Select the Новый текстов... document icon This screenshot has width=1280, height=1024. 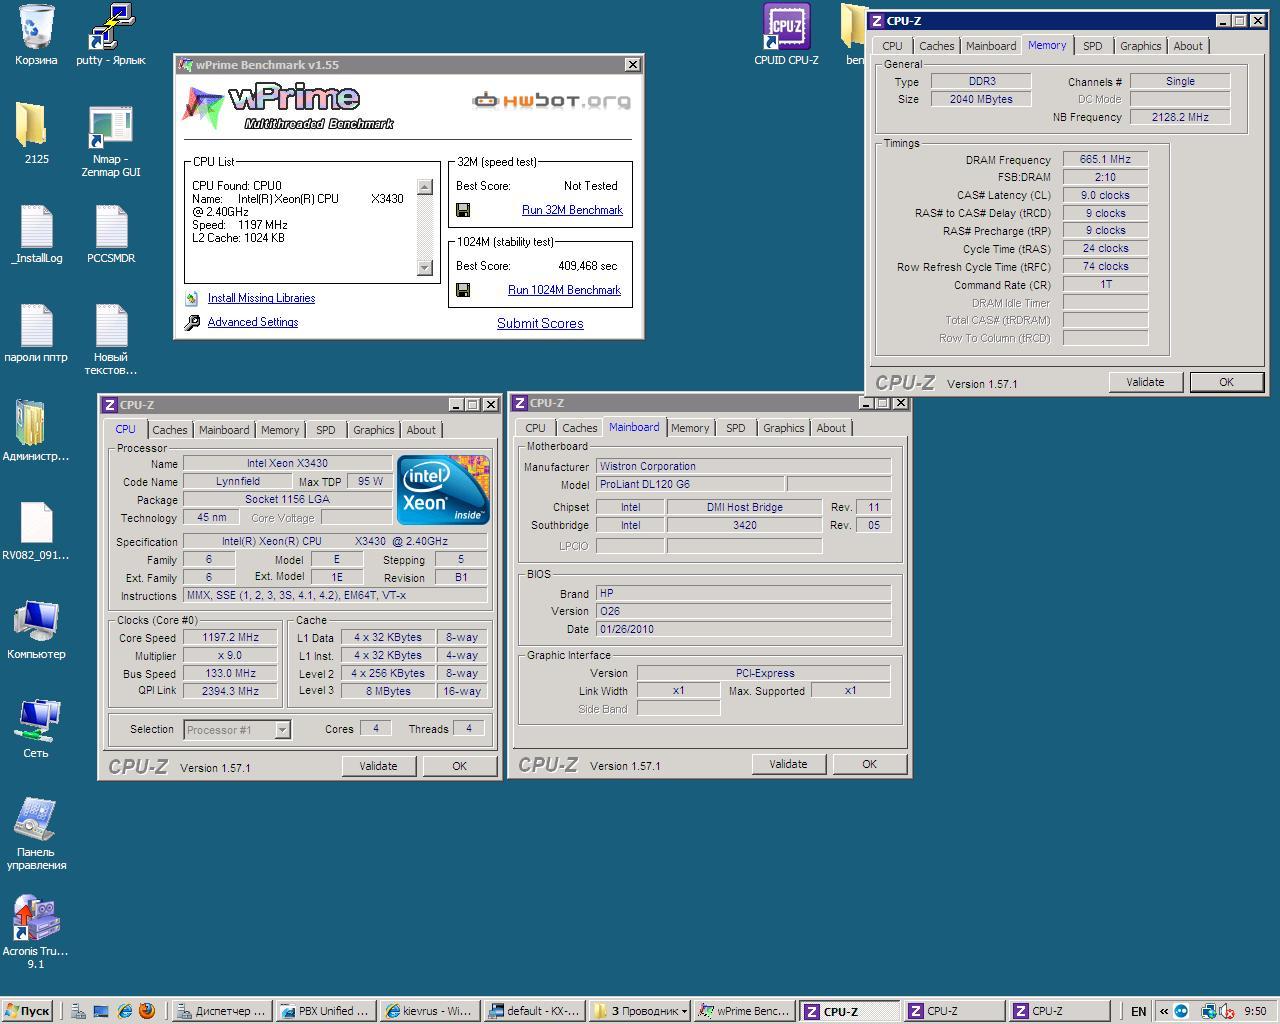pyautogui.click(x=110, y=340)
